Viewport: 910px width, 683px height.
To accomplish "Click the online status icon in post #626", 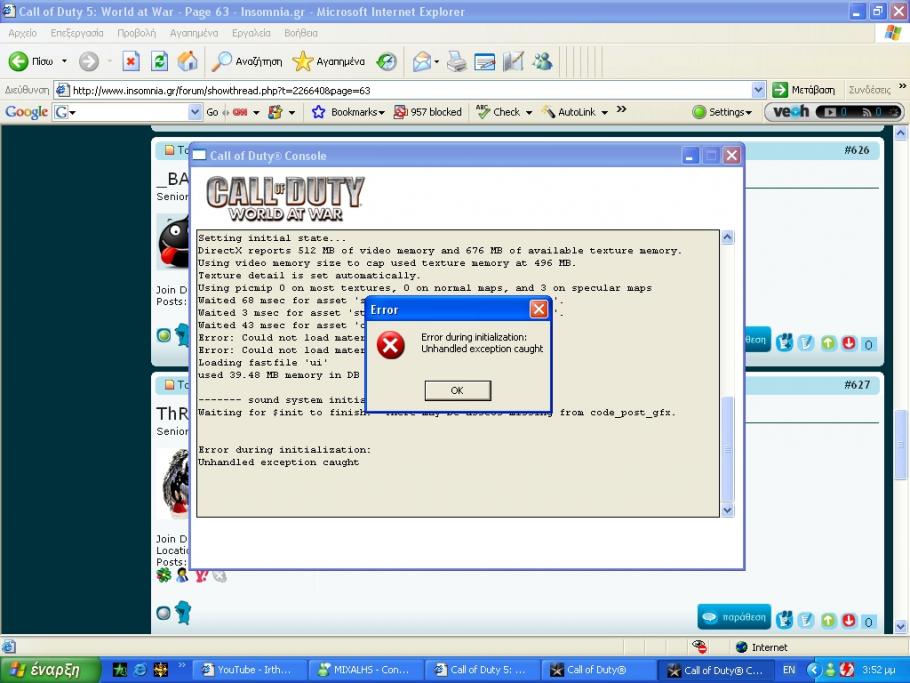I will (x=164, y=335).
